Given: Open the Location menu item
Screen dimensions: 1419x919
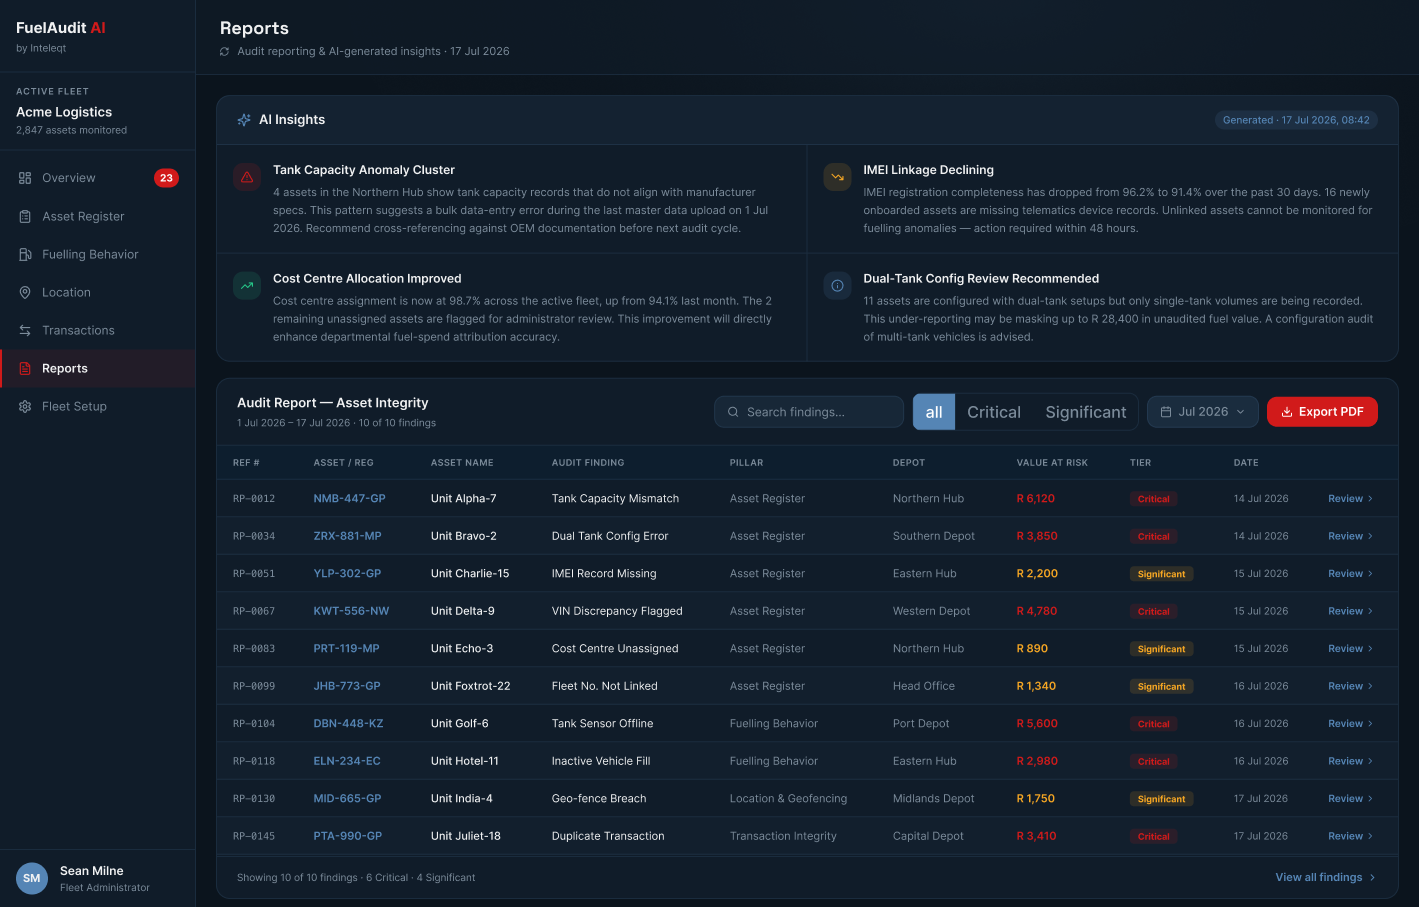Looking at the screenshot, I should [x=98, y=292].
